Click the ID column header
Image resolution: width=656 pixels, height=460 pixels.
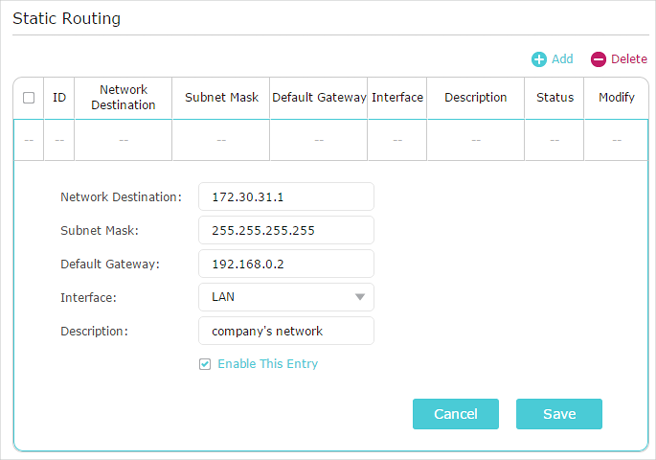[x=59, y=98]
